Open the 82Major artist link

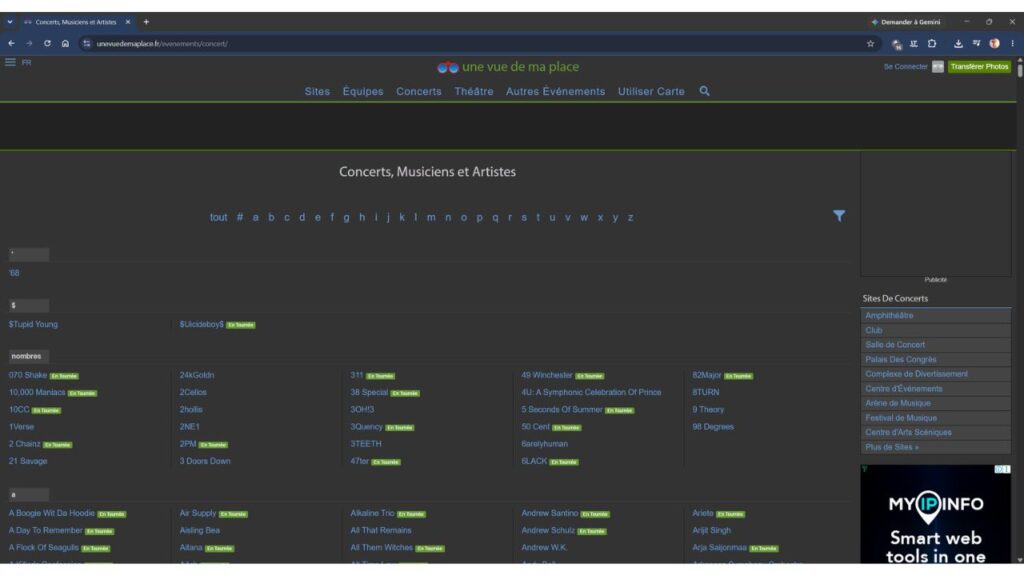(x=707, y=375)
